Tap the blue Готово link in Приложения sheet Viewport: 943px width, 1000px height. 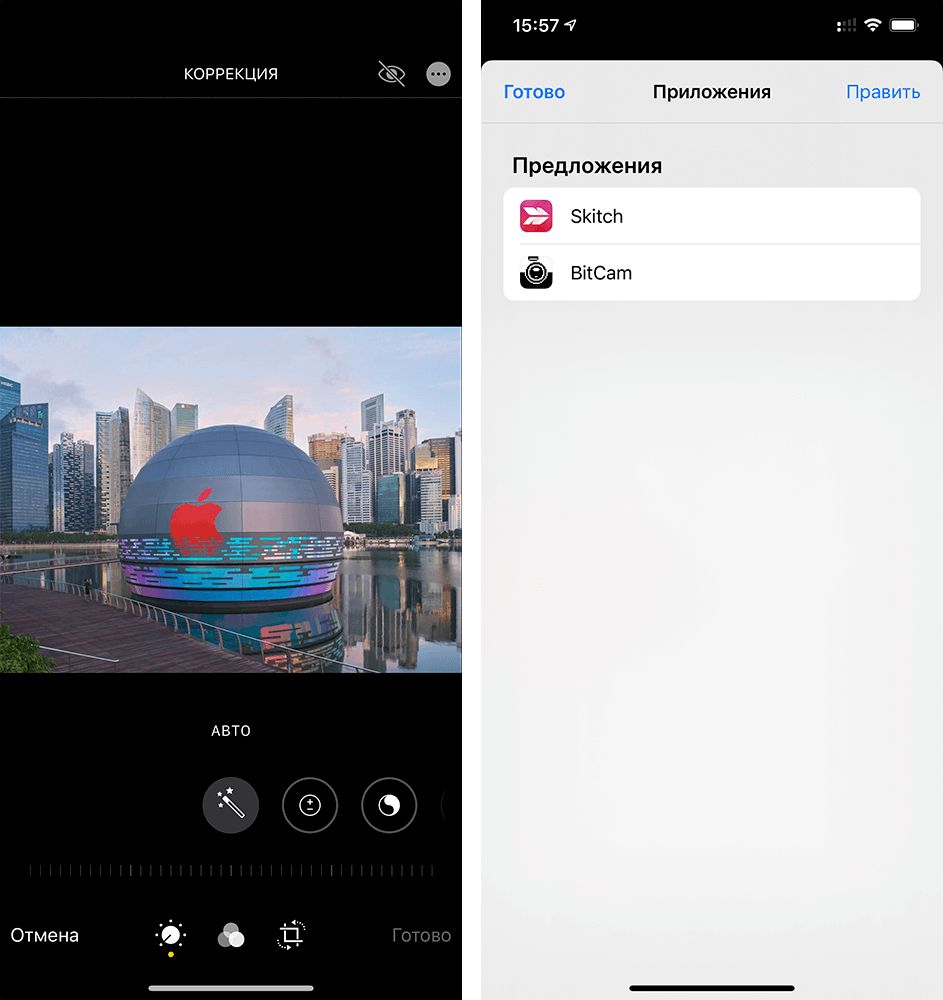(534, 92)
